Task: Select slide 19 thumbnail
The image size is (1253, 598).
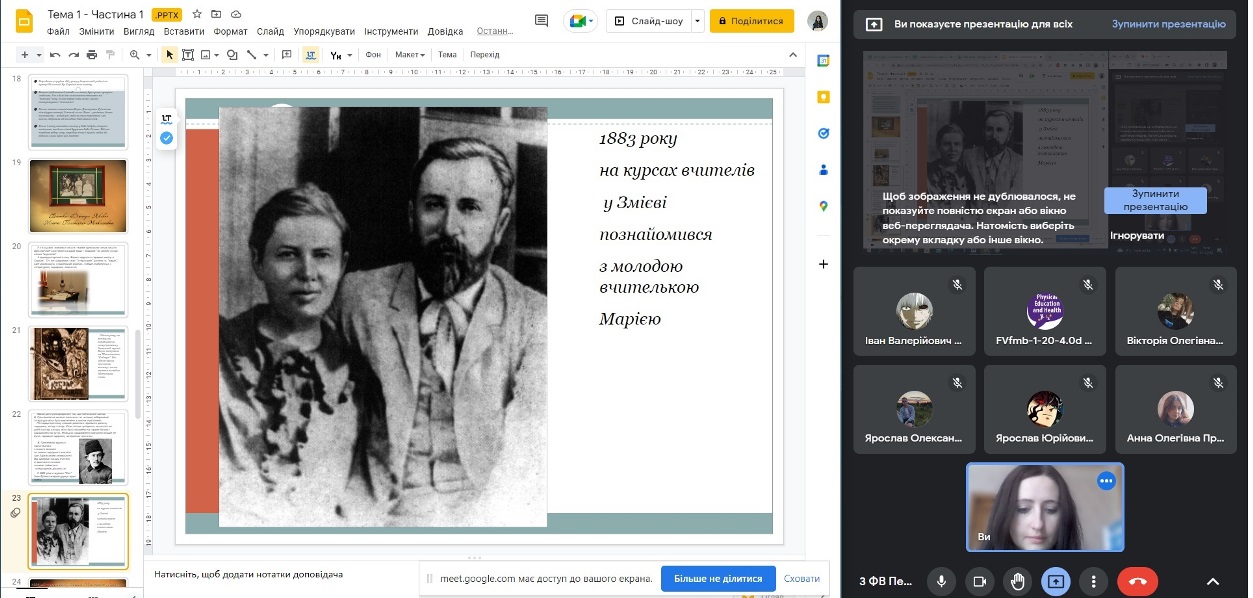Action: click(78, 196)
